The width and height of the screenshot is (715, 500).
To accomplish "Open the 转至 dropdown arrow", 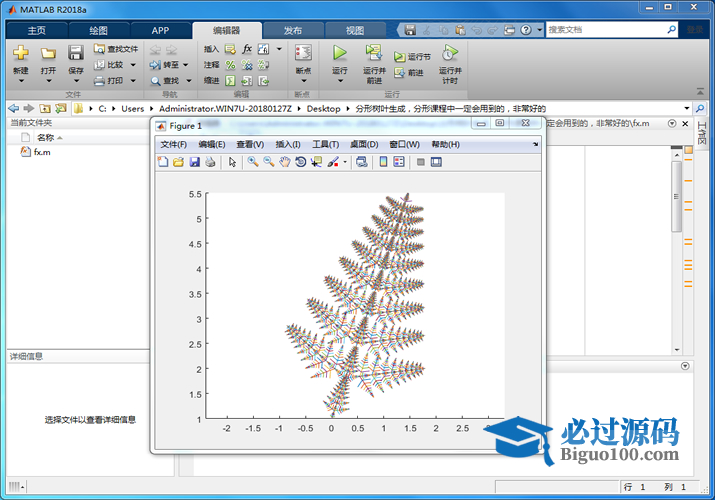I will 186,65.
